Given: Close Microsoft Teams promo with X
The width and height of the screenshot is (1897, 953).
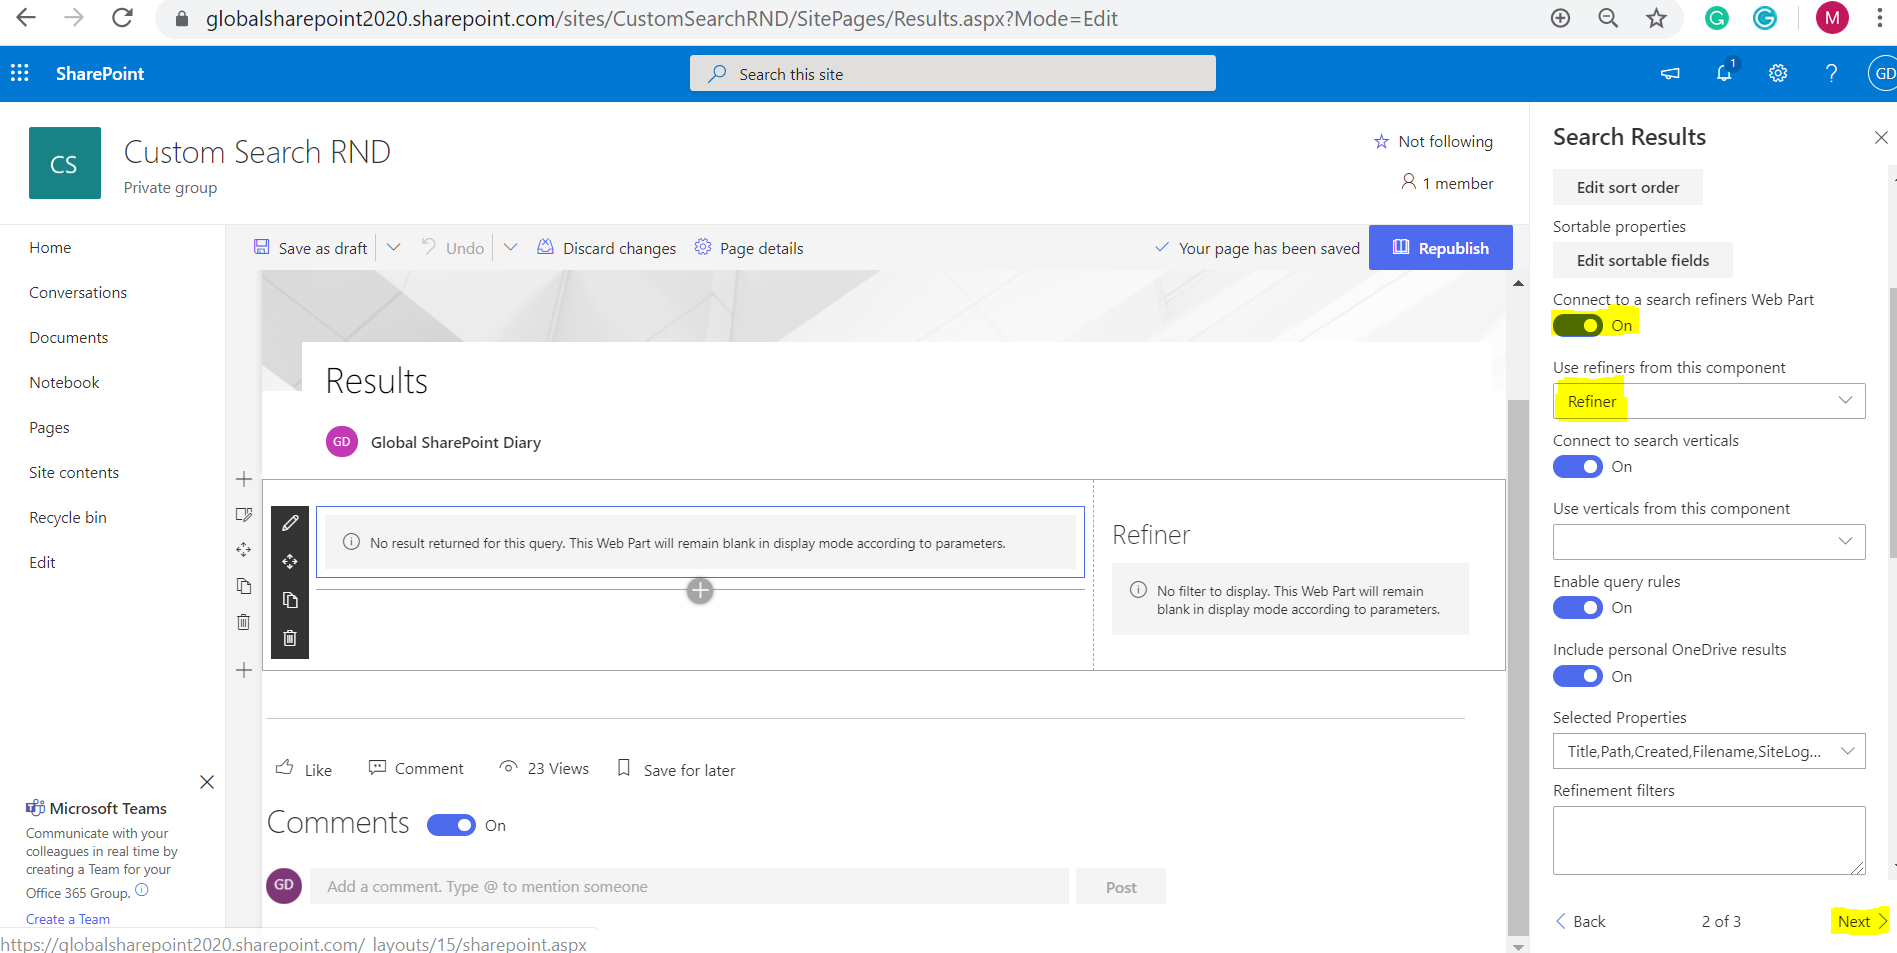Looking at the screenshot, I should [207, 782].
